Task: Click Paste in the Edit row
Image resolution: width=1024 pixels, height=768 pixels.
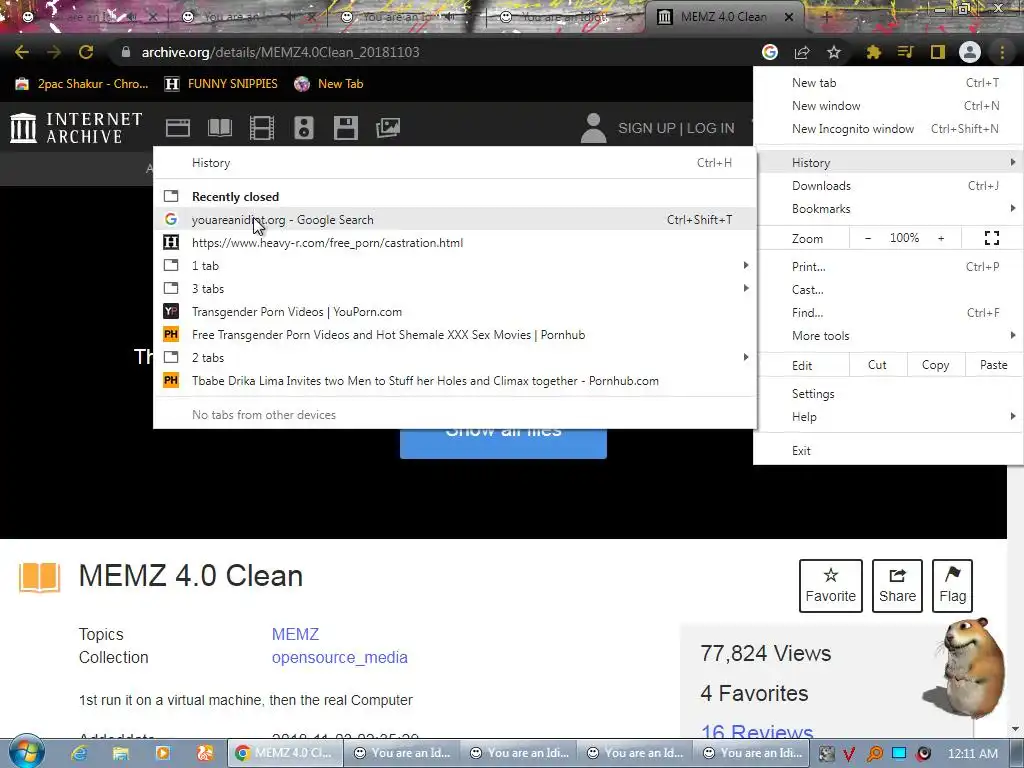Action: pyautogui.click(x=993, y=365)
